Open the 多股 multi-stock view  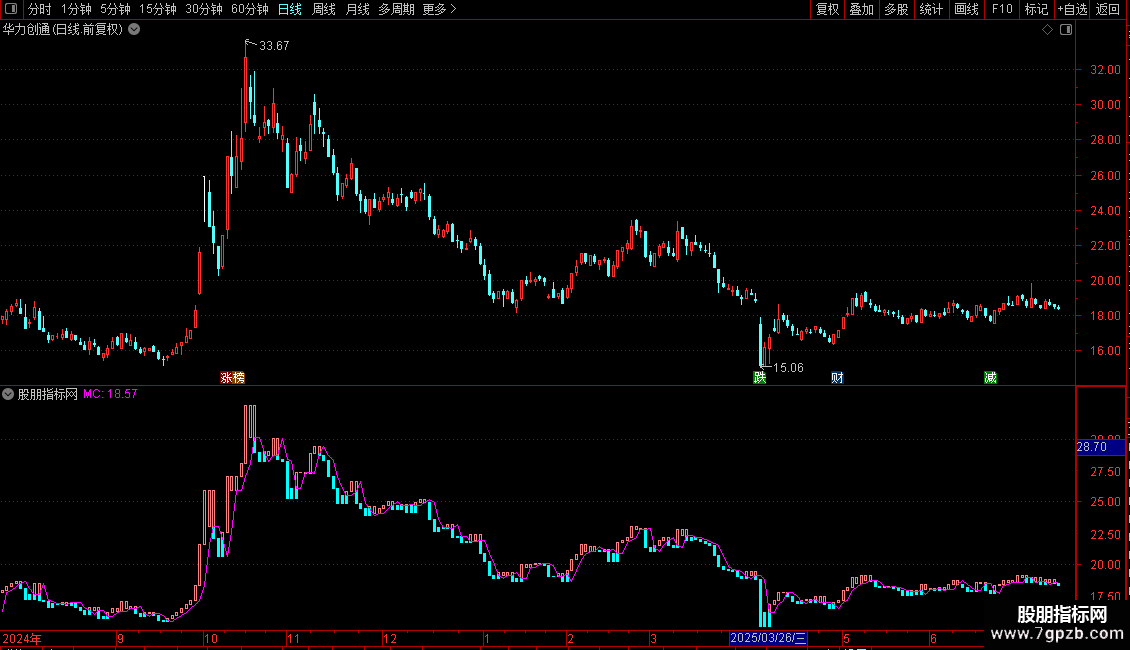[x=896, y=9]
